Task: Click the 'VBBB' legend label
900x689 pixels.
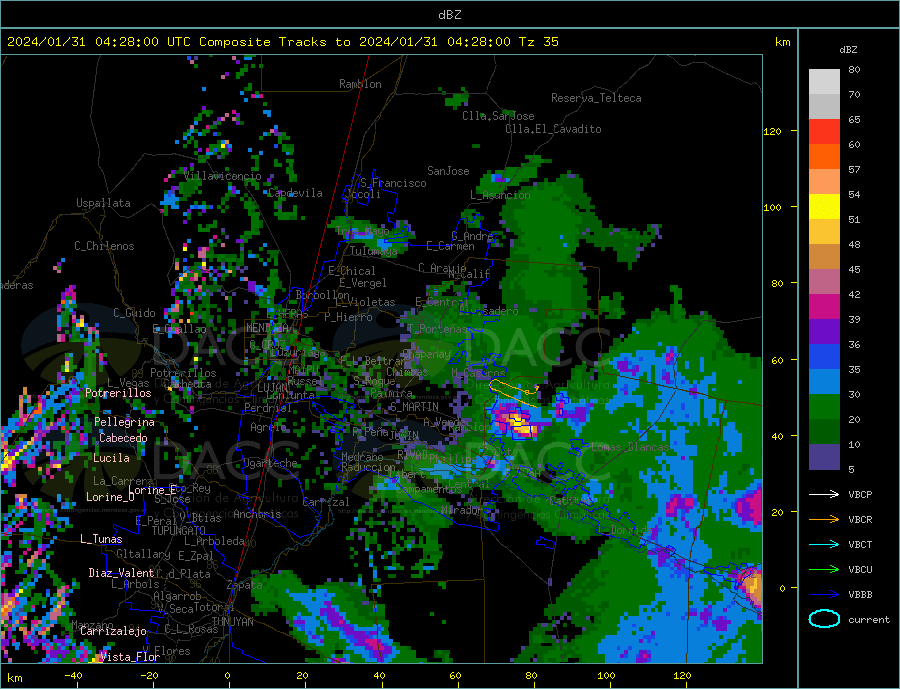Action: point(860,594)
